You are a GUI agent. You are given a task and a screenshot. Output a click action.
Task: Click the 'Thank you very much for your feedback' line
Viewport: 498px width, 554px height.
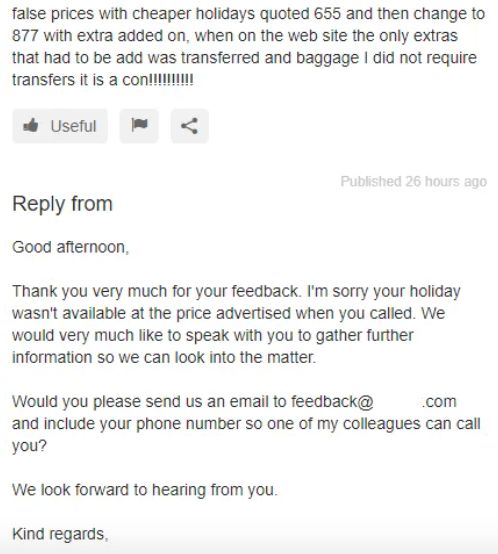coord(236,291)
